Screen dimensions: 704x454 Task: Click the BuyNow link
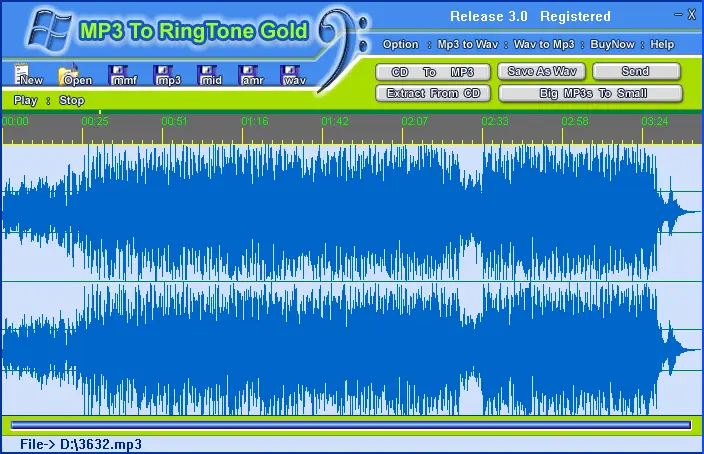[611, 45]
